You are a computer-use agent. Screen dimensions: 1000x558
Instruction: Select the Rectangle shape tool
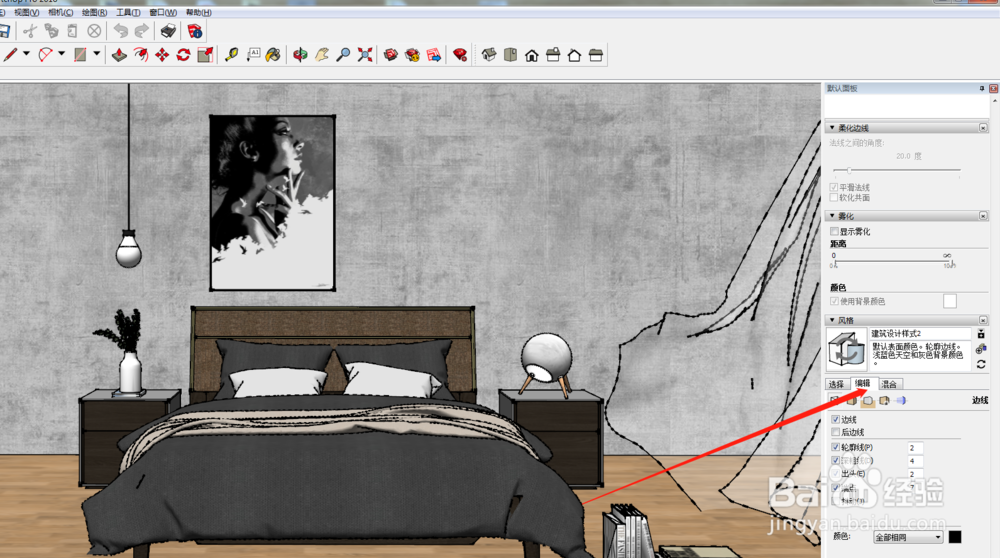pos(80,55)
